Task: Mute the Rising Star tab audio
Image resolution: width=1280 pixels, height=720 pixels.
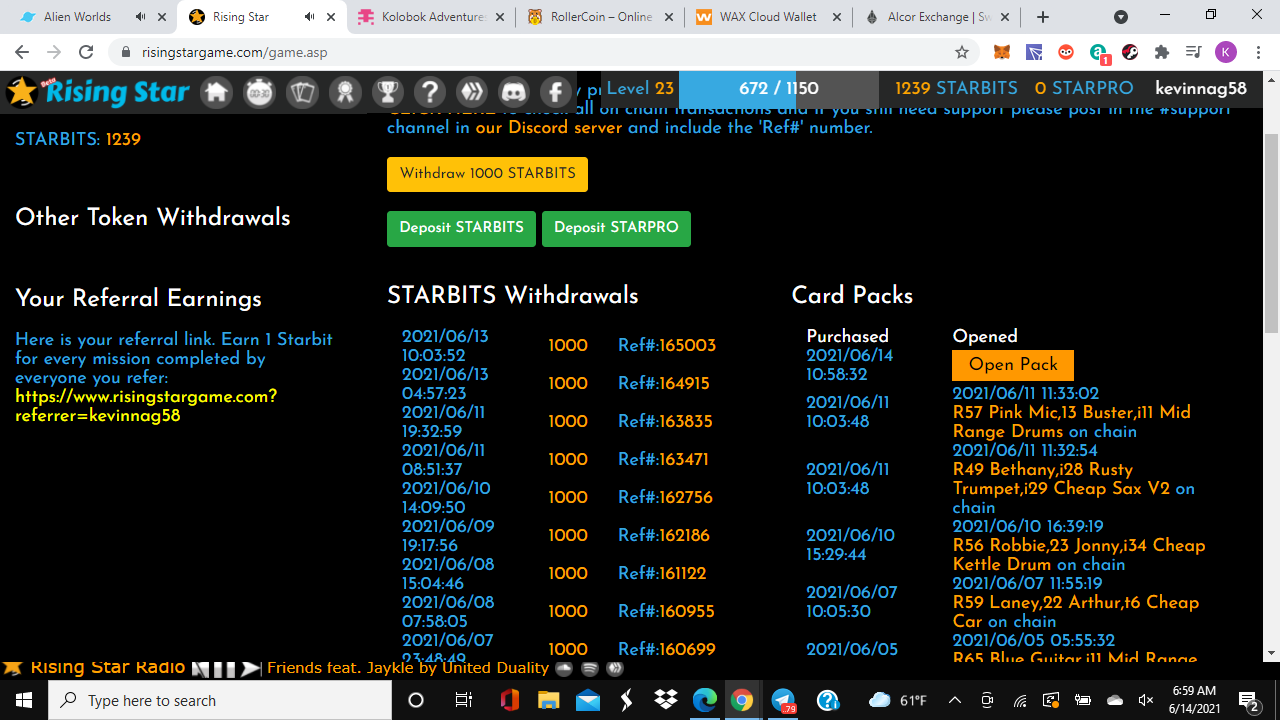Action: coord(309,17)
